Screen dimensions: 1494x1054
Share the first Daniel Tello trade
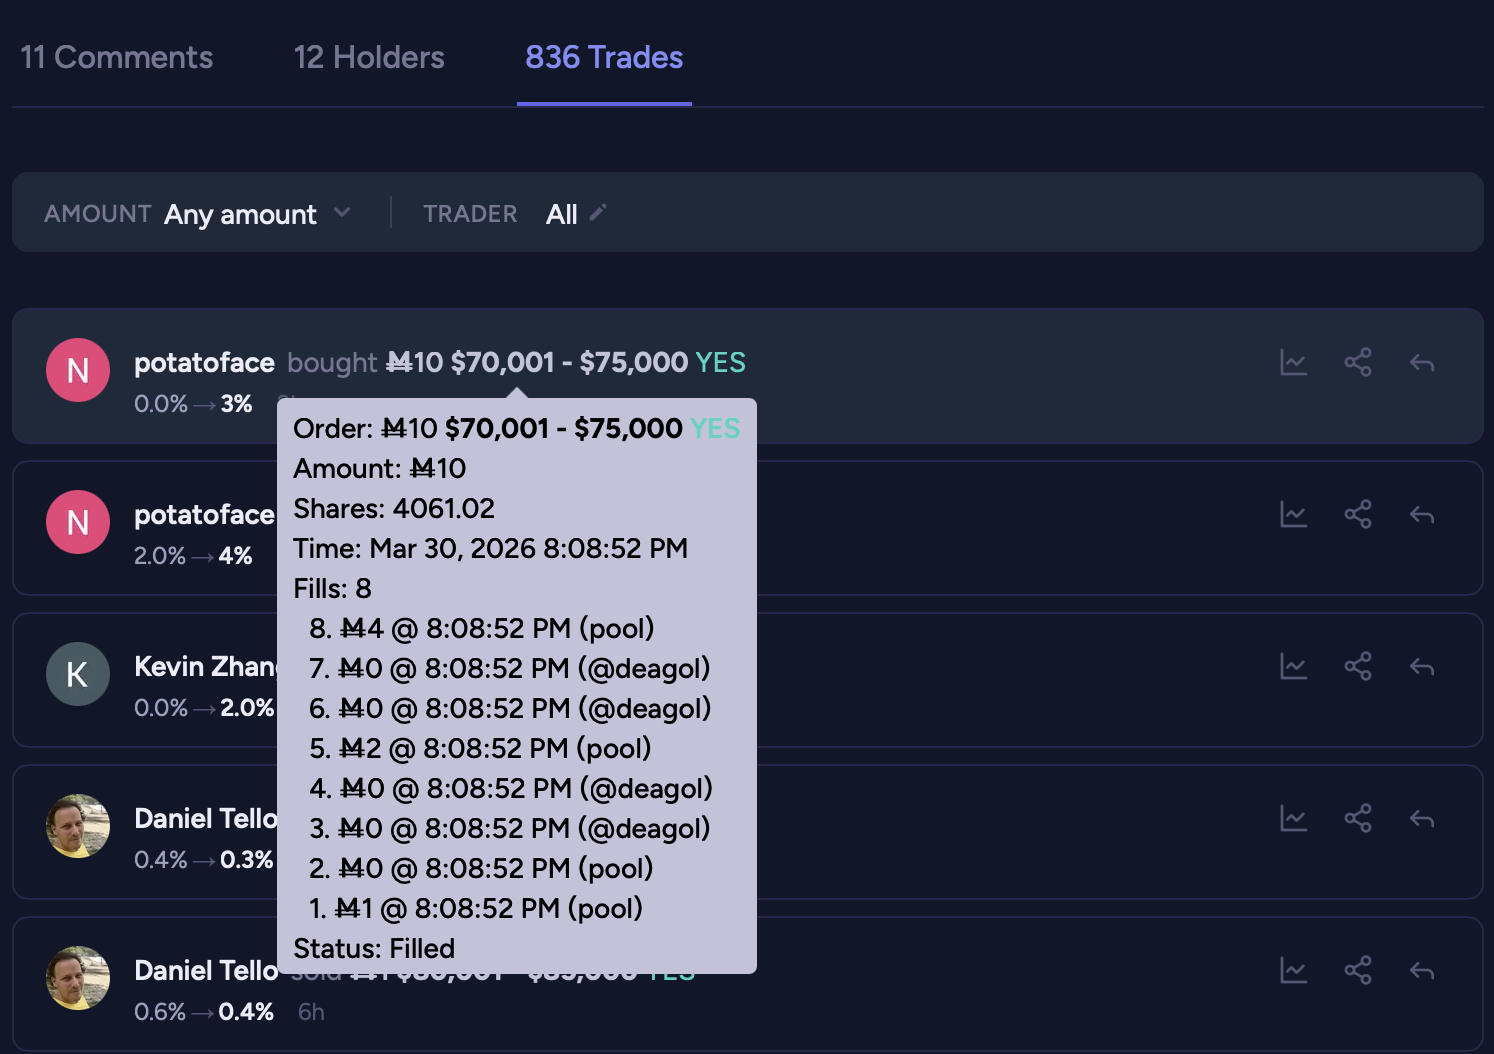click(1357, 819)
